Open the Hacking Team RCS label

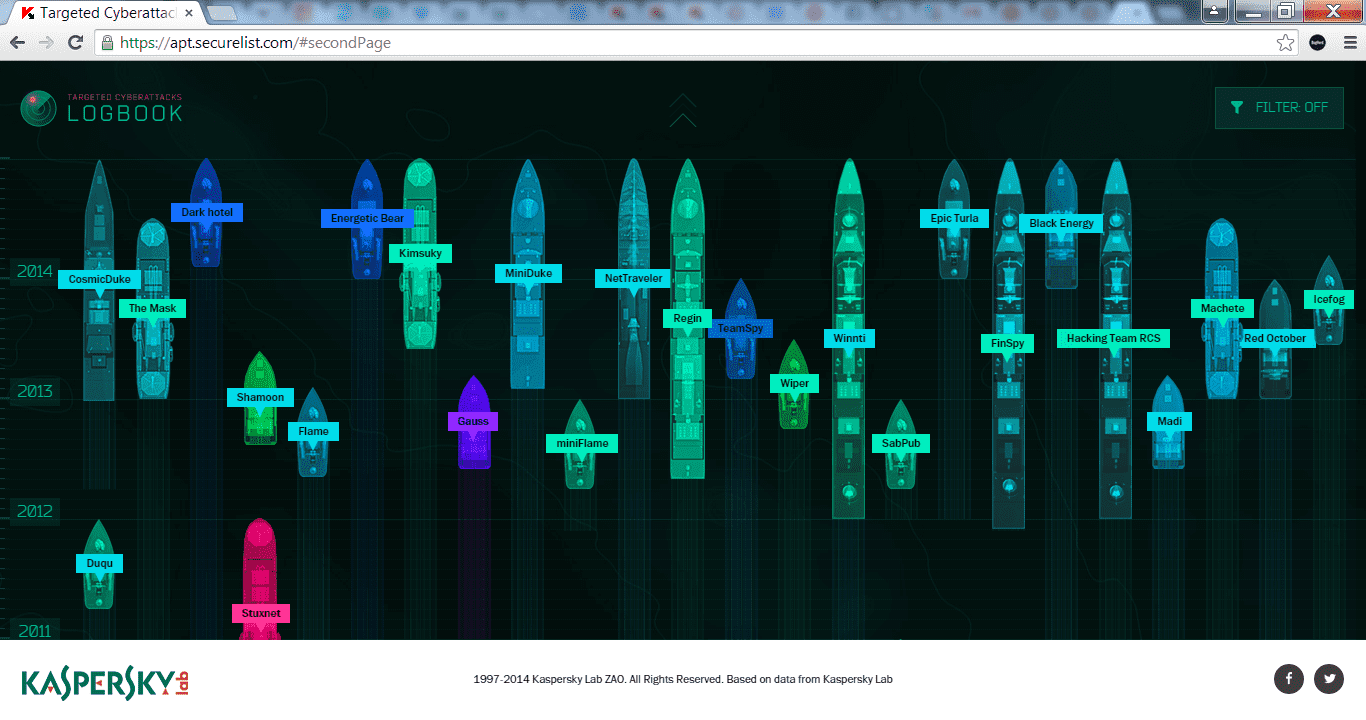tap(1113, 338)
